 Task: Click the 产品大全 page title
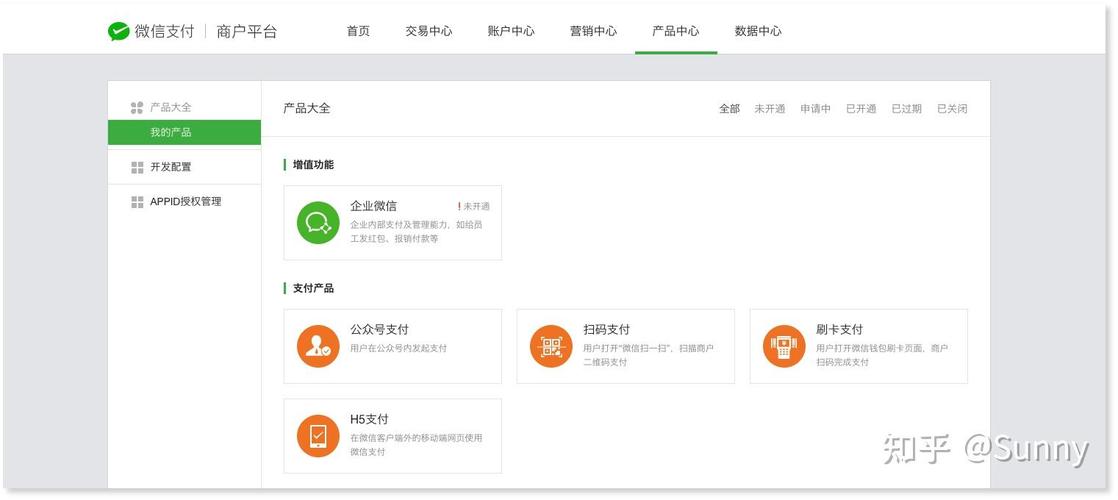[307, 108]
